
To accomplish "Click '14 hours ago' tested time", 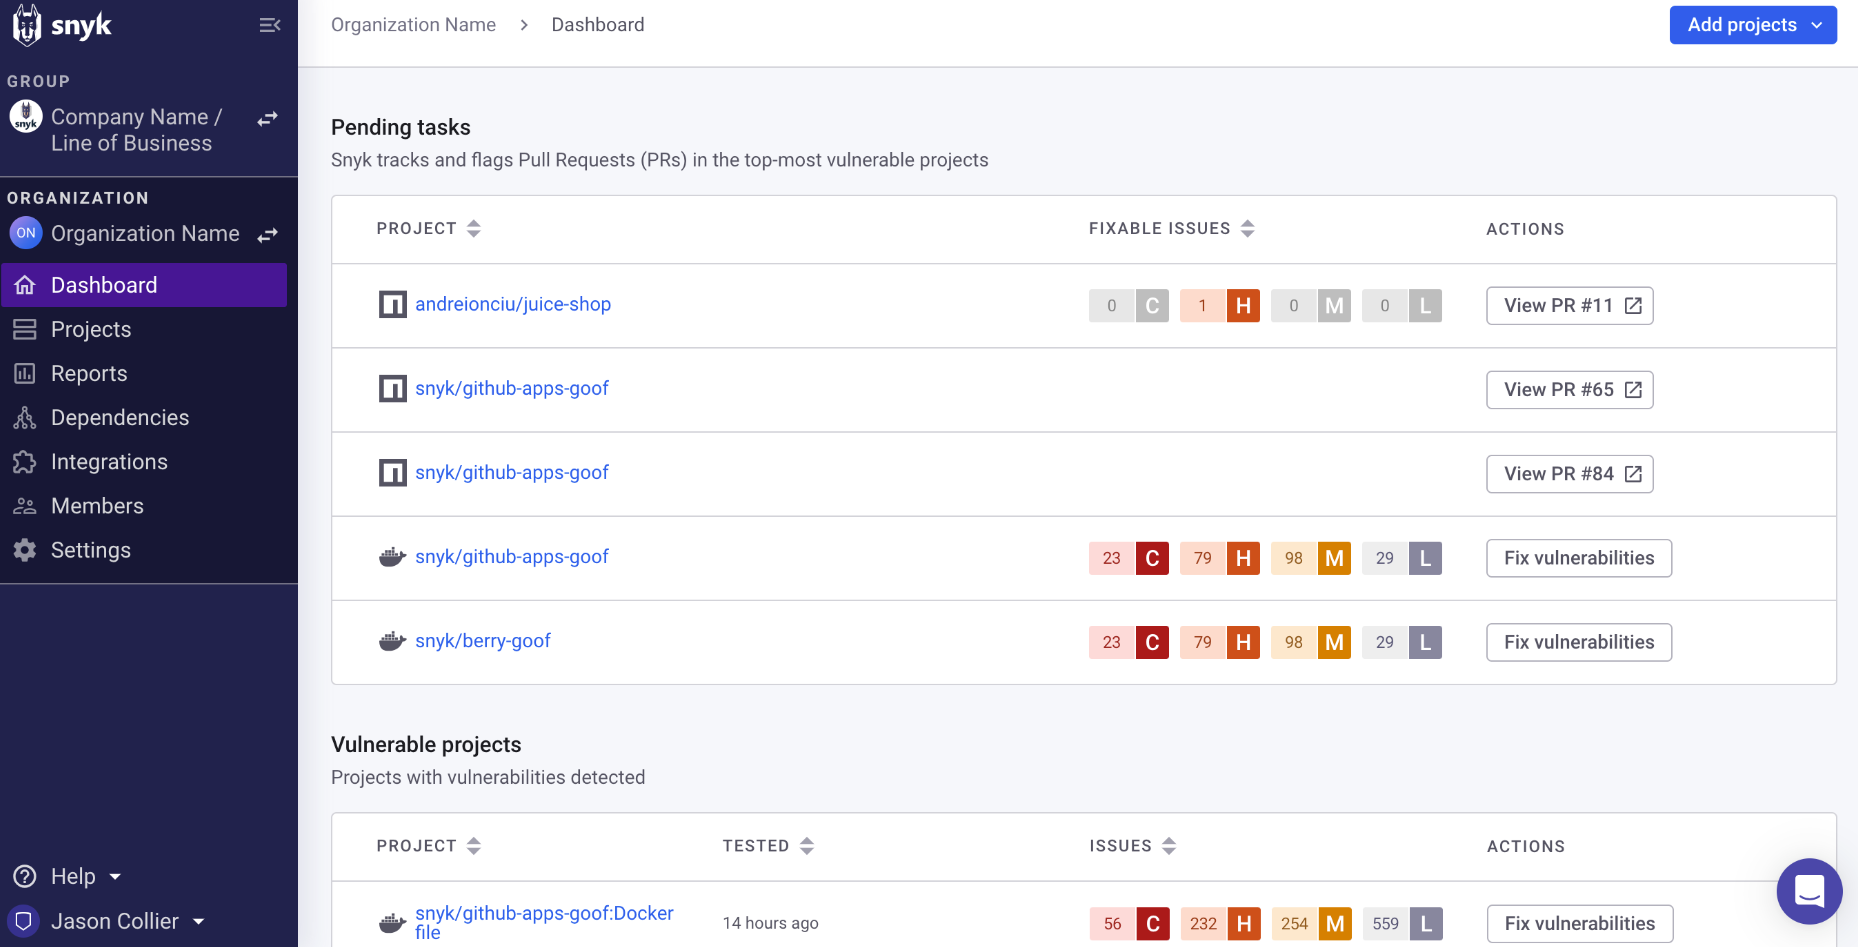I will click(770, 923).
